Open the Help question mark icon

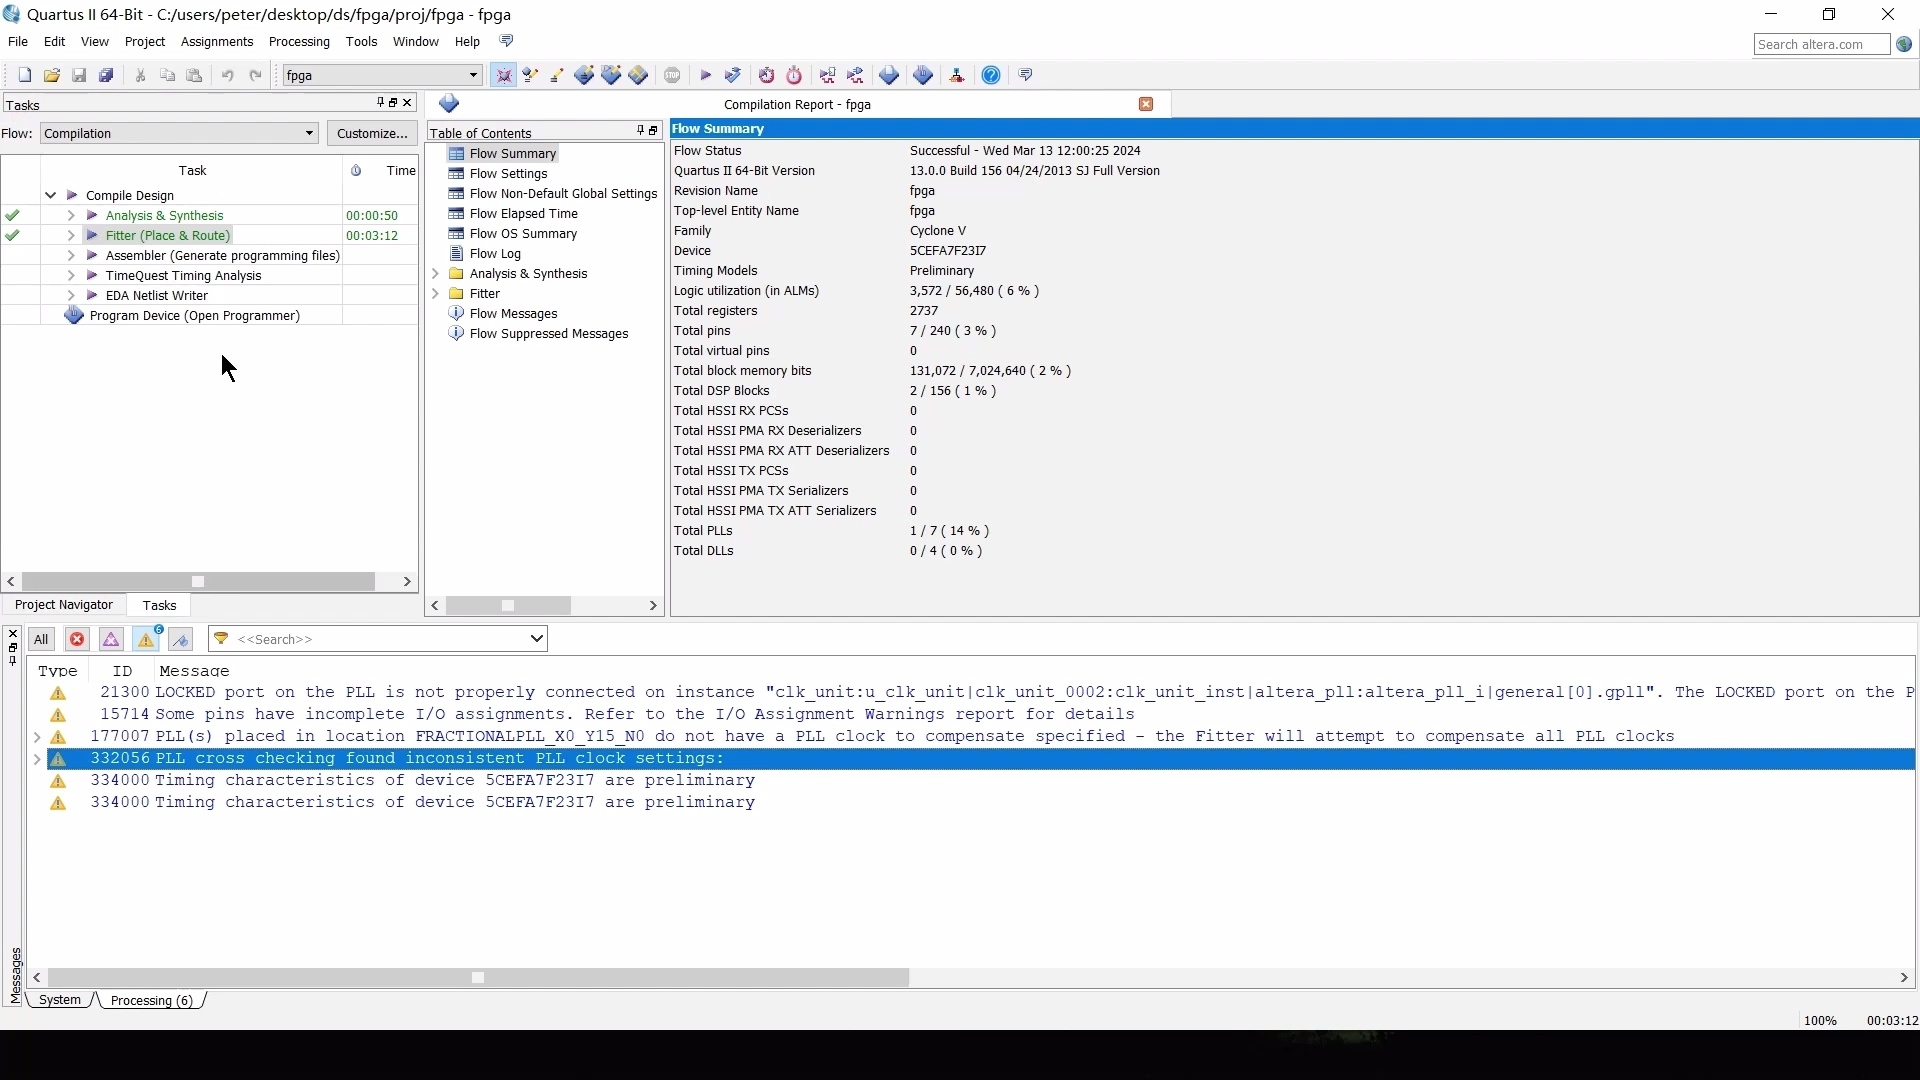point(991,75)
